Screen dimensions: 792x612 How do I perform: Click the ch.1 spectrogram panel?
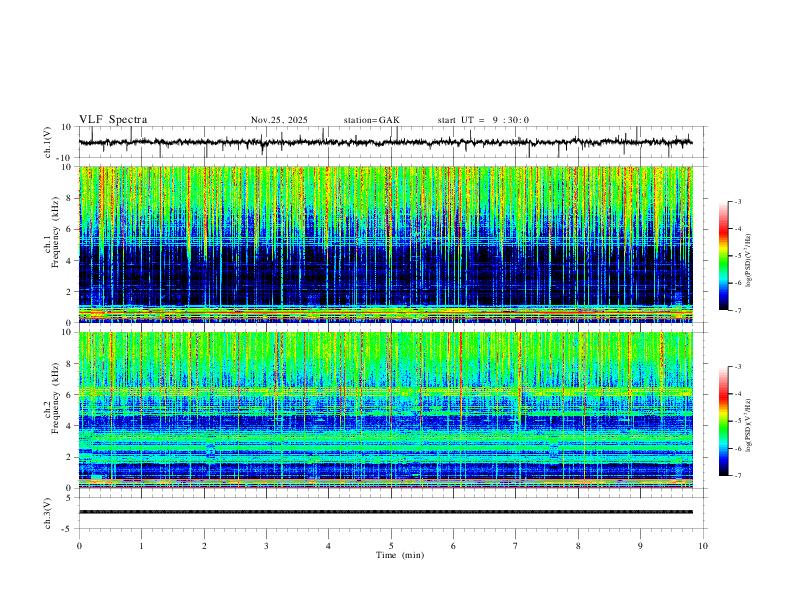click(386, 244)
